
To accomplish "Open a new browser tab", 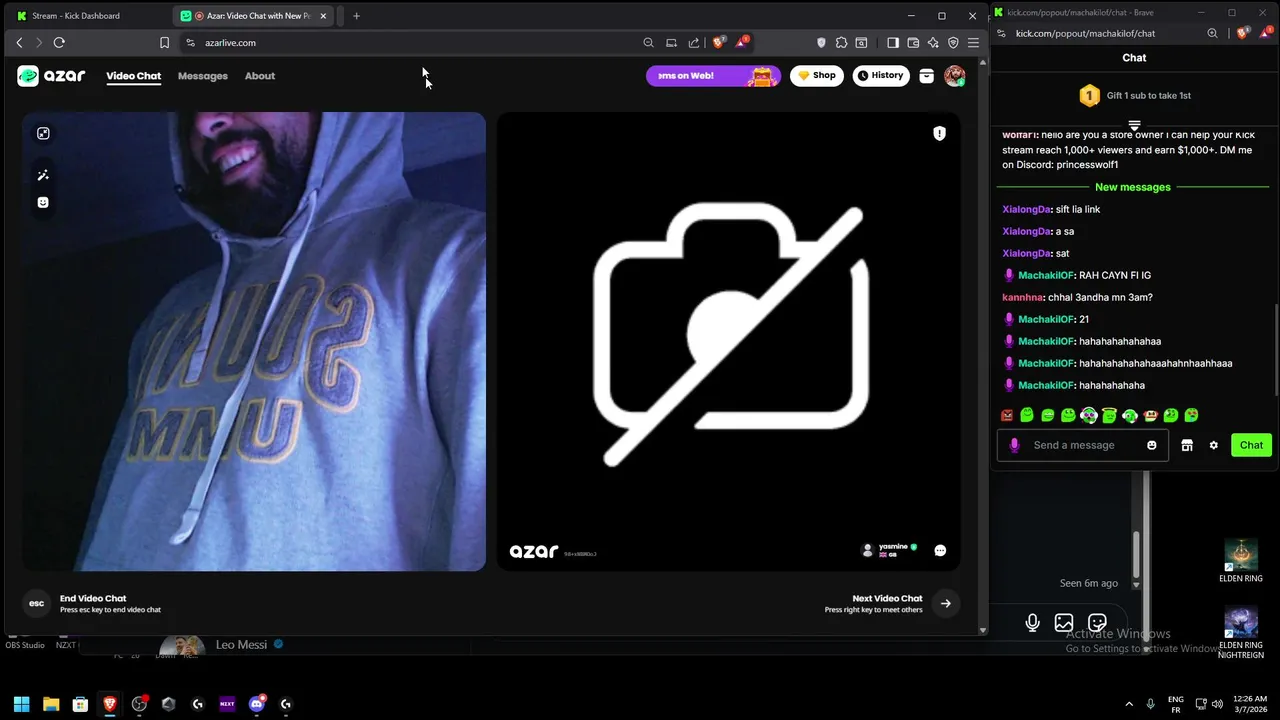I will coord(356,16).
